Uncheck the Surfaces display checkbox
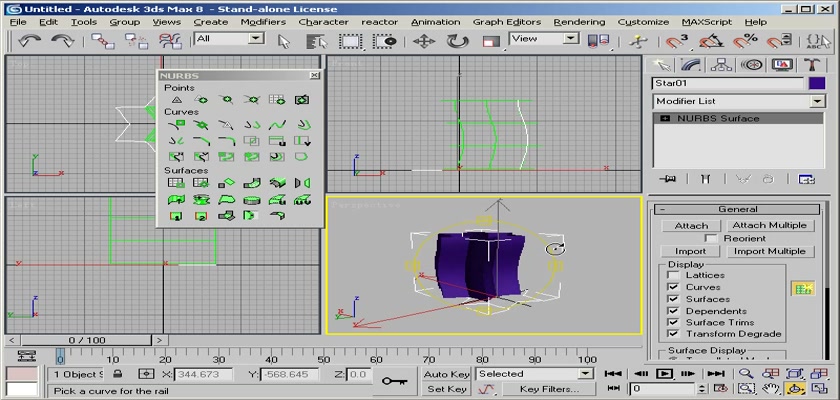Image resolution: width=840 pixels, height=400 pixels. (x=673, y=299)
